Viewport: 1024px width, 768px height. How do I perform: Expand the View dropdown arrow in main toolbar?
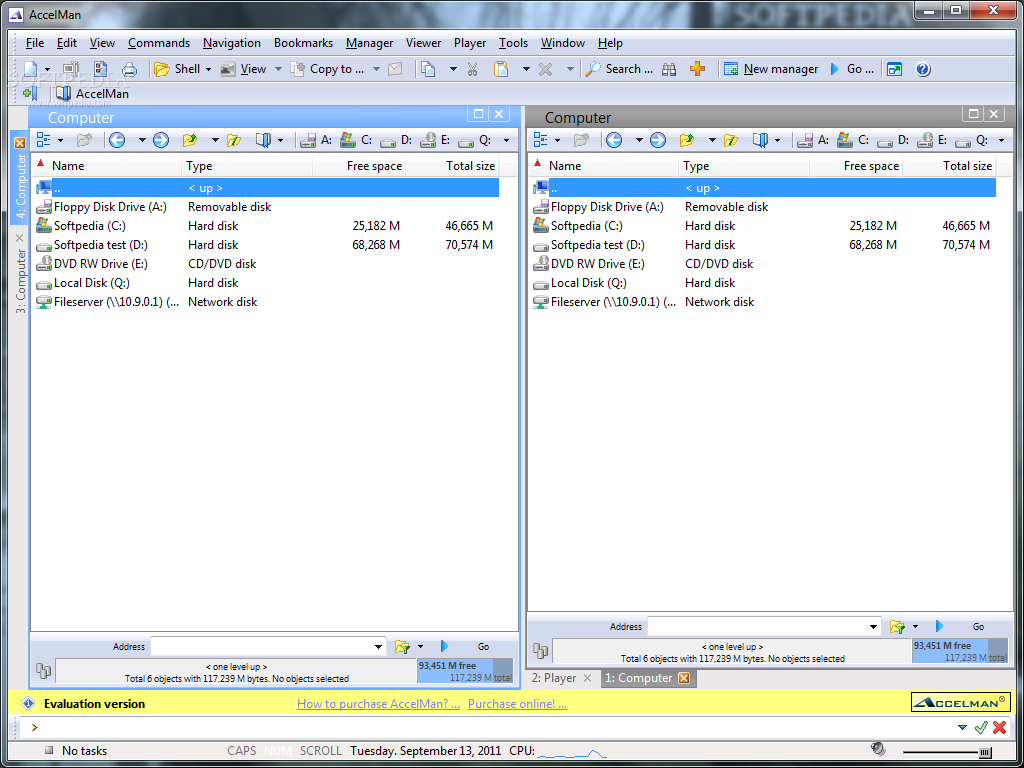(x=278, y=69)
